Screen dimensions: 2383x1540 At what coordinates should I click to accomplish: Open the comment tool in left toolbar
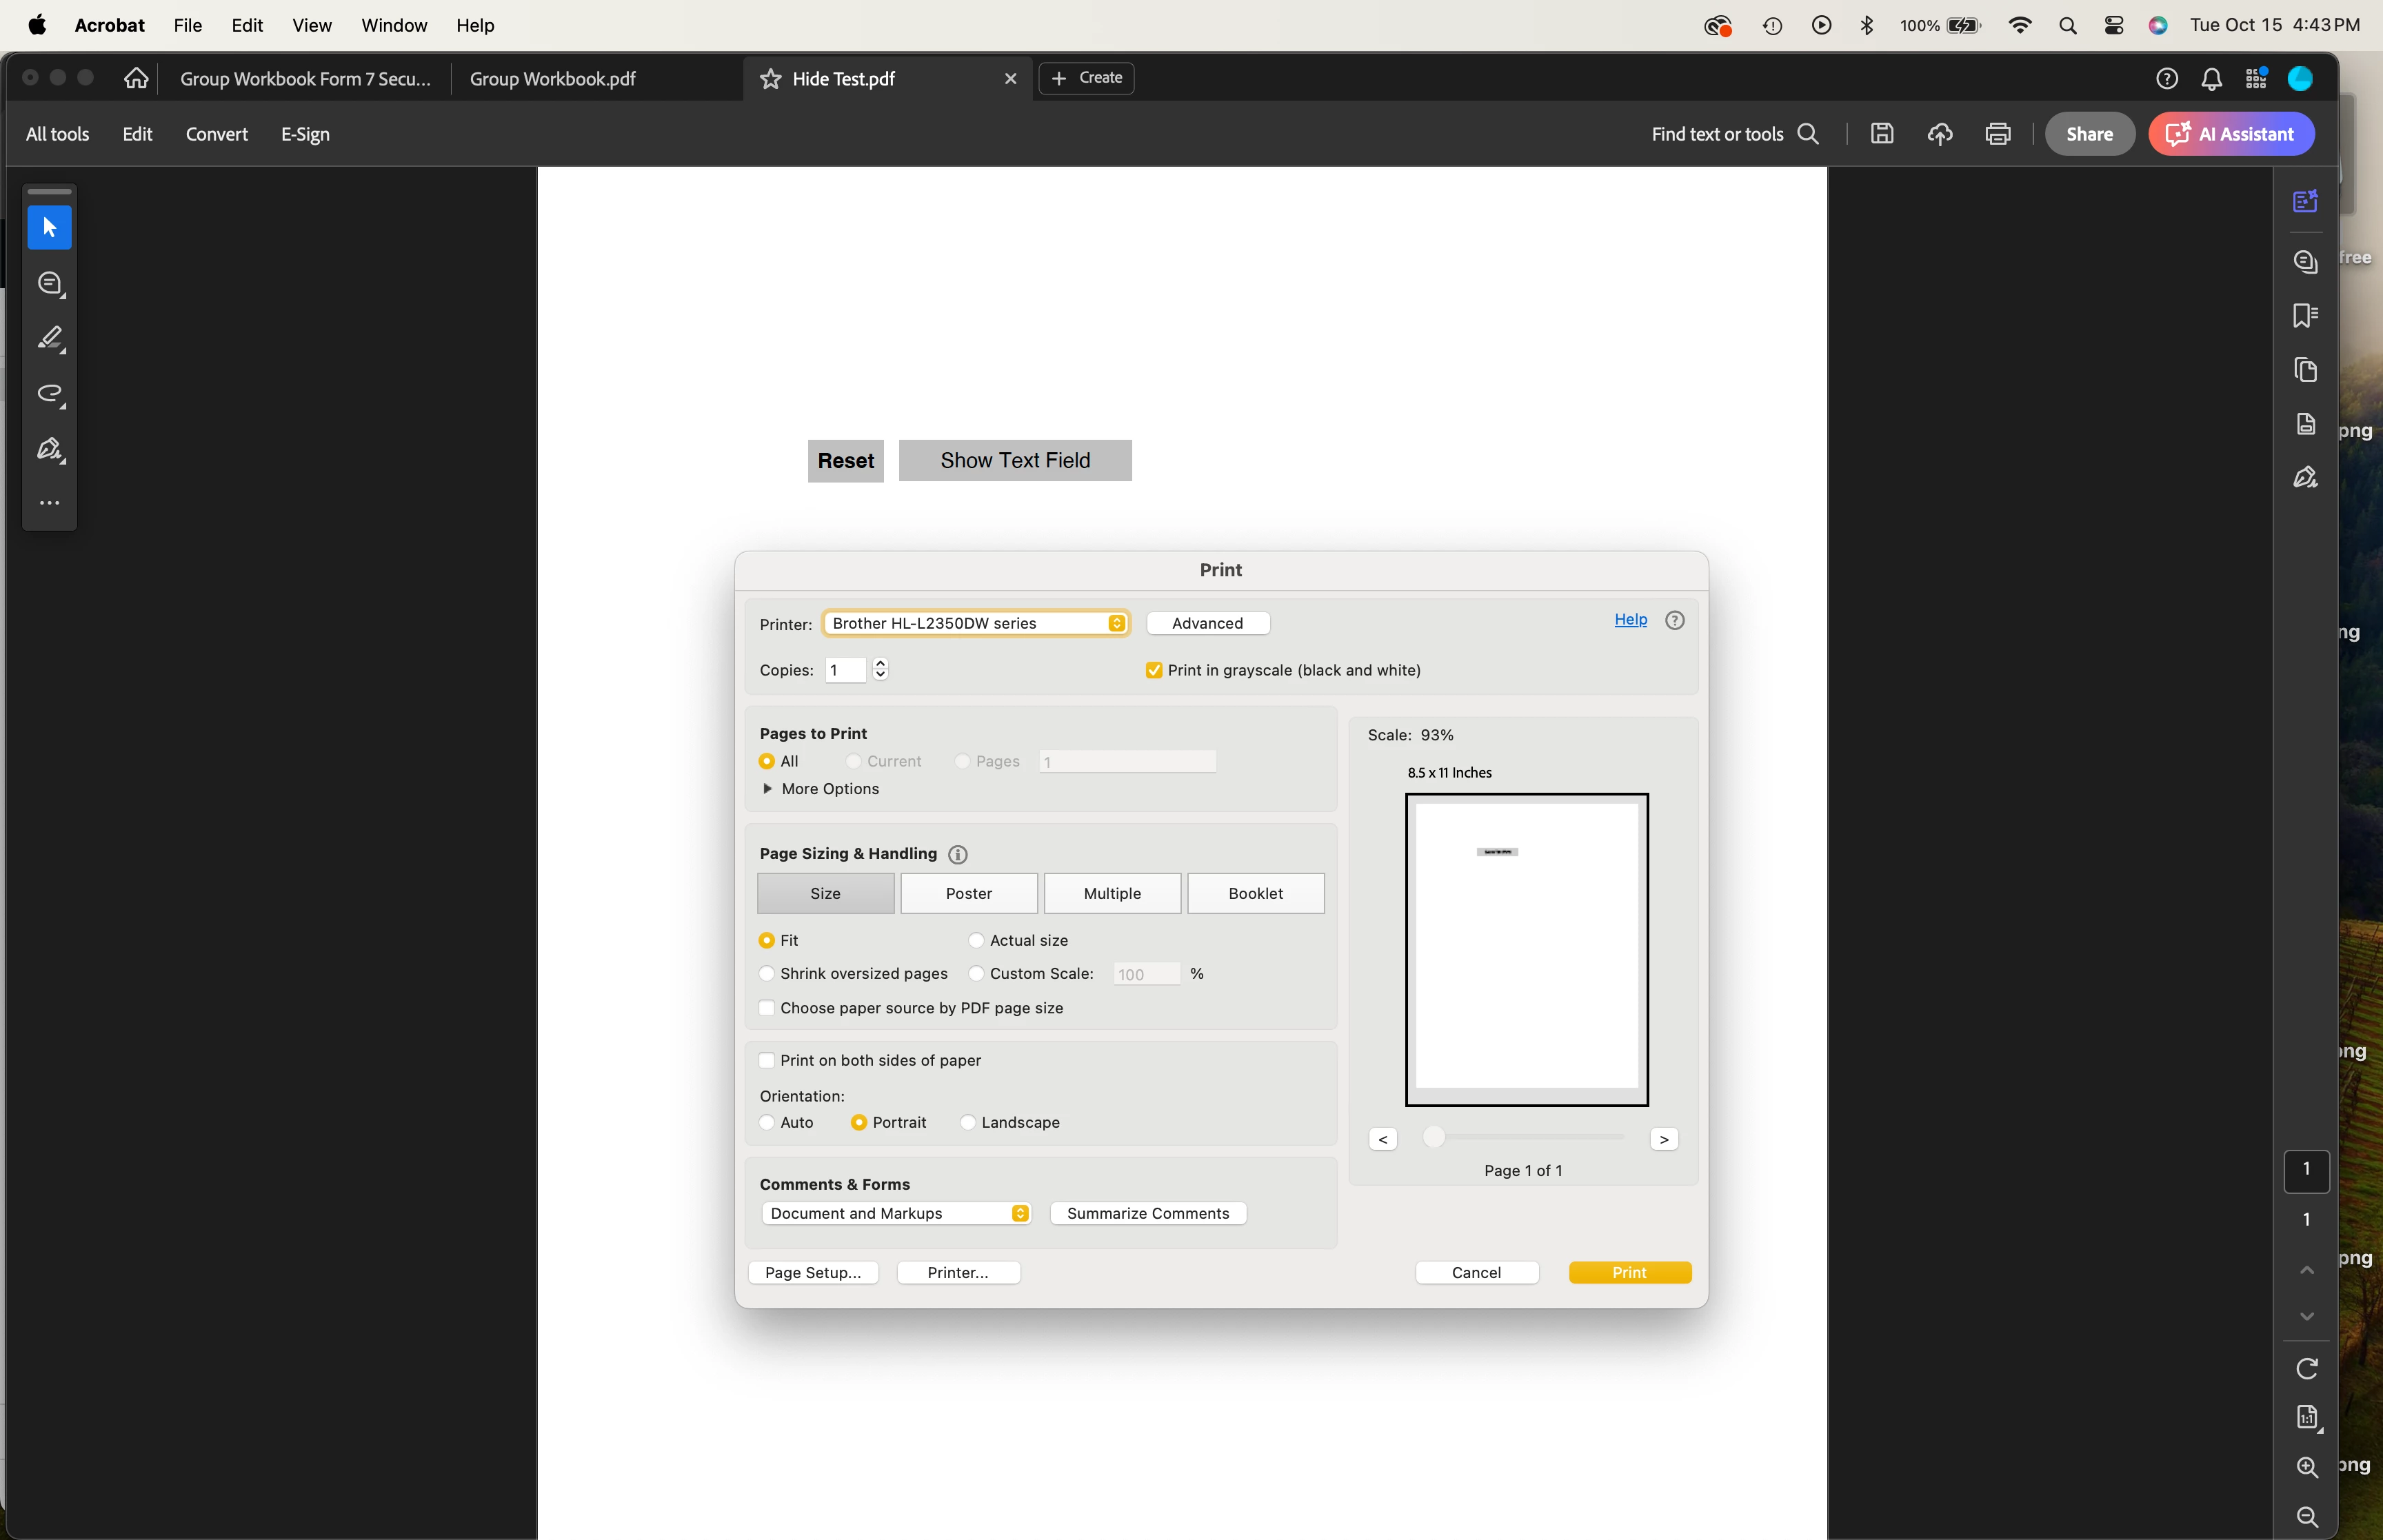tap(50, 284)
